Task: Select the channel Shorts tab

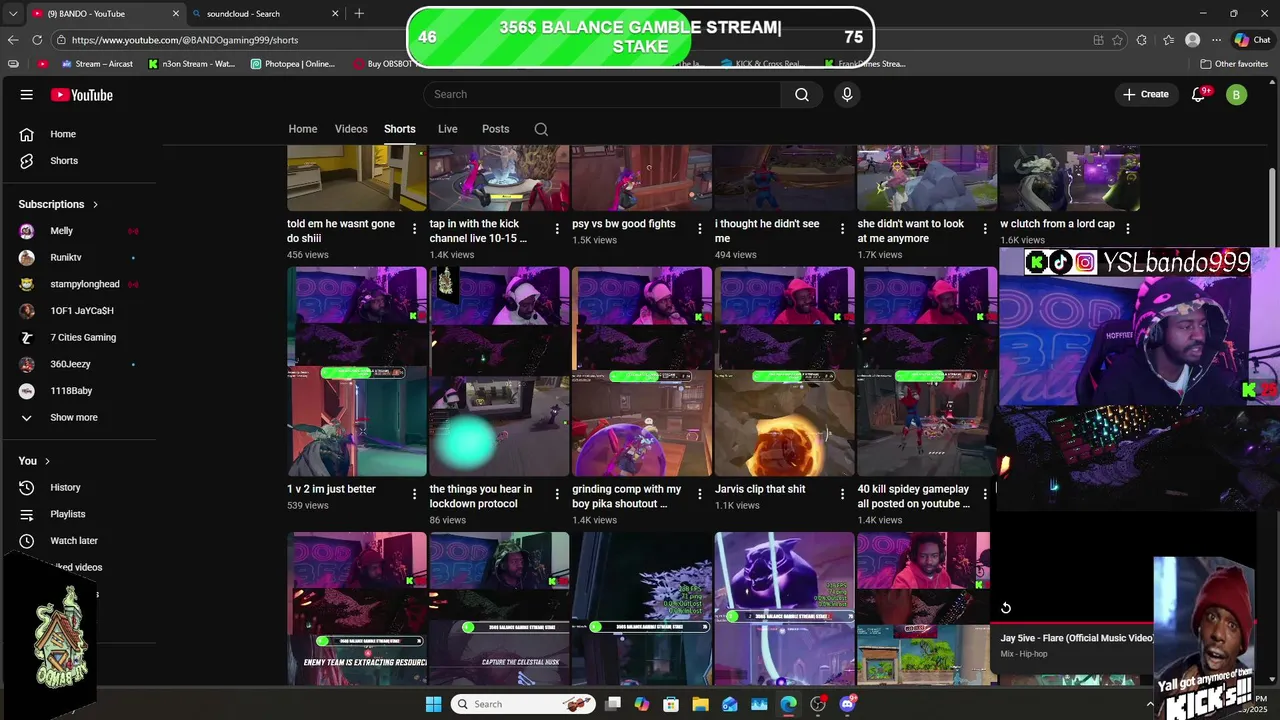Action: tap(400, 129)
